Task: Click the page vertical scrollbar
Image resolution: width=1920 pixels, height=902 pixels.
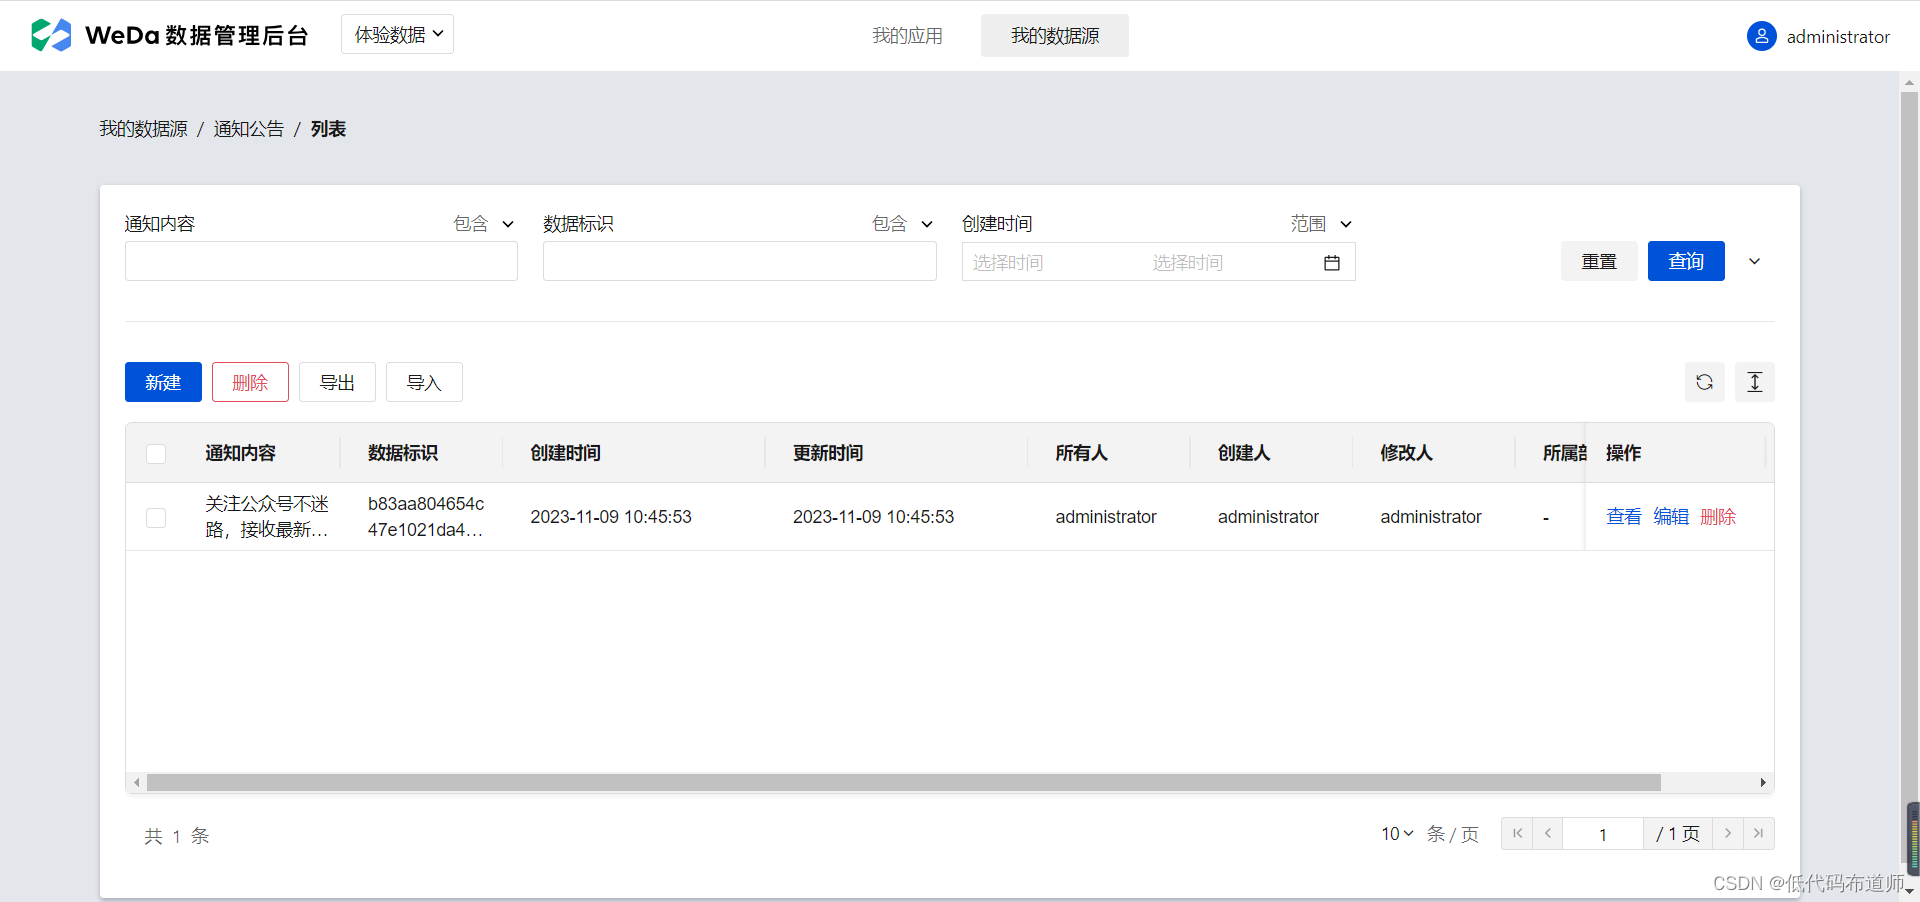Action: click(x=1909, y=475)
